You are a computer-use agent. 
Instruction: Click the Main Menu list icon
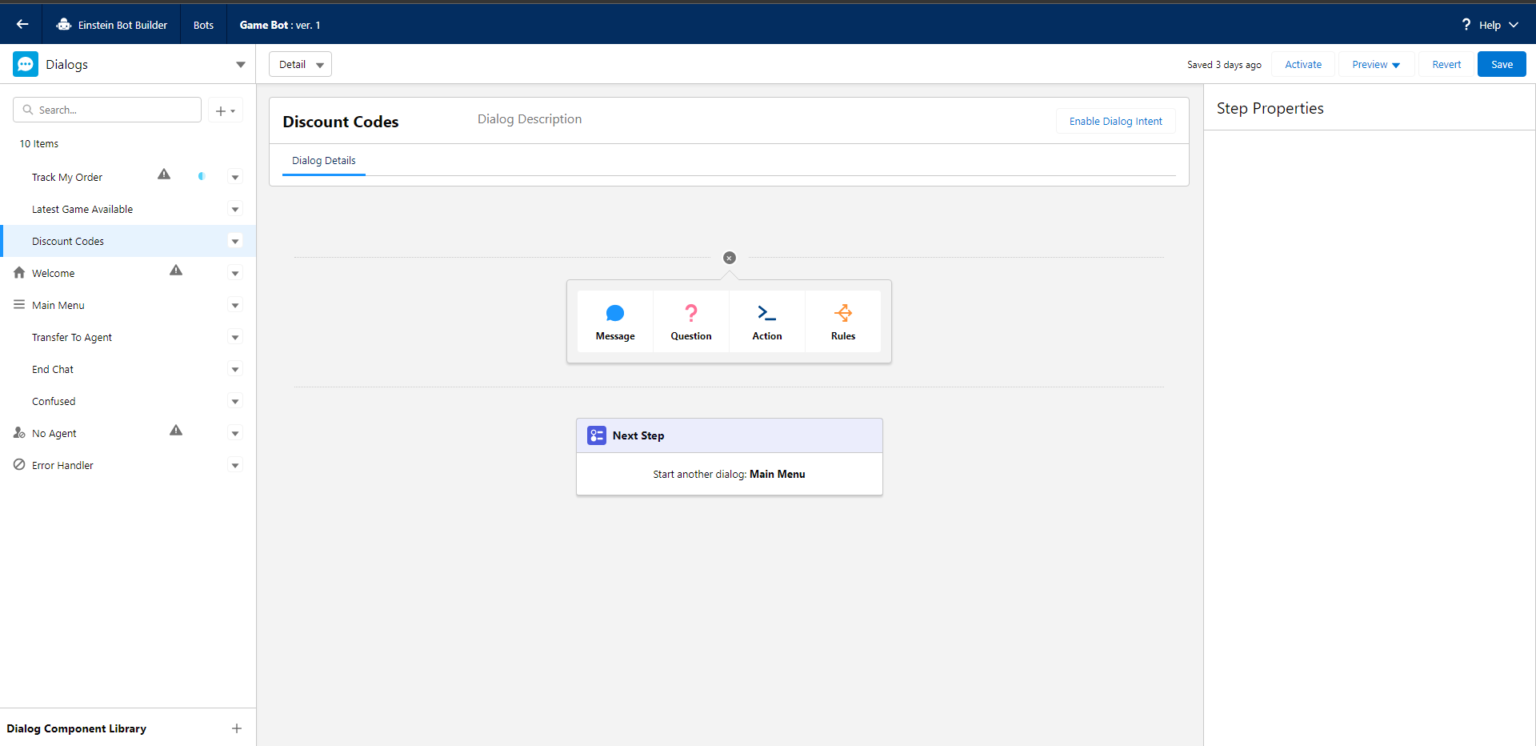18,304
